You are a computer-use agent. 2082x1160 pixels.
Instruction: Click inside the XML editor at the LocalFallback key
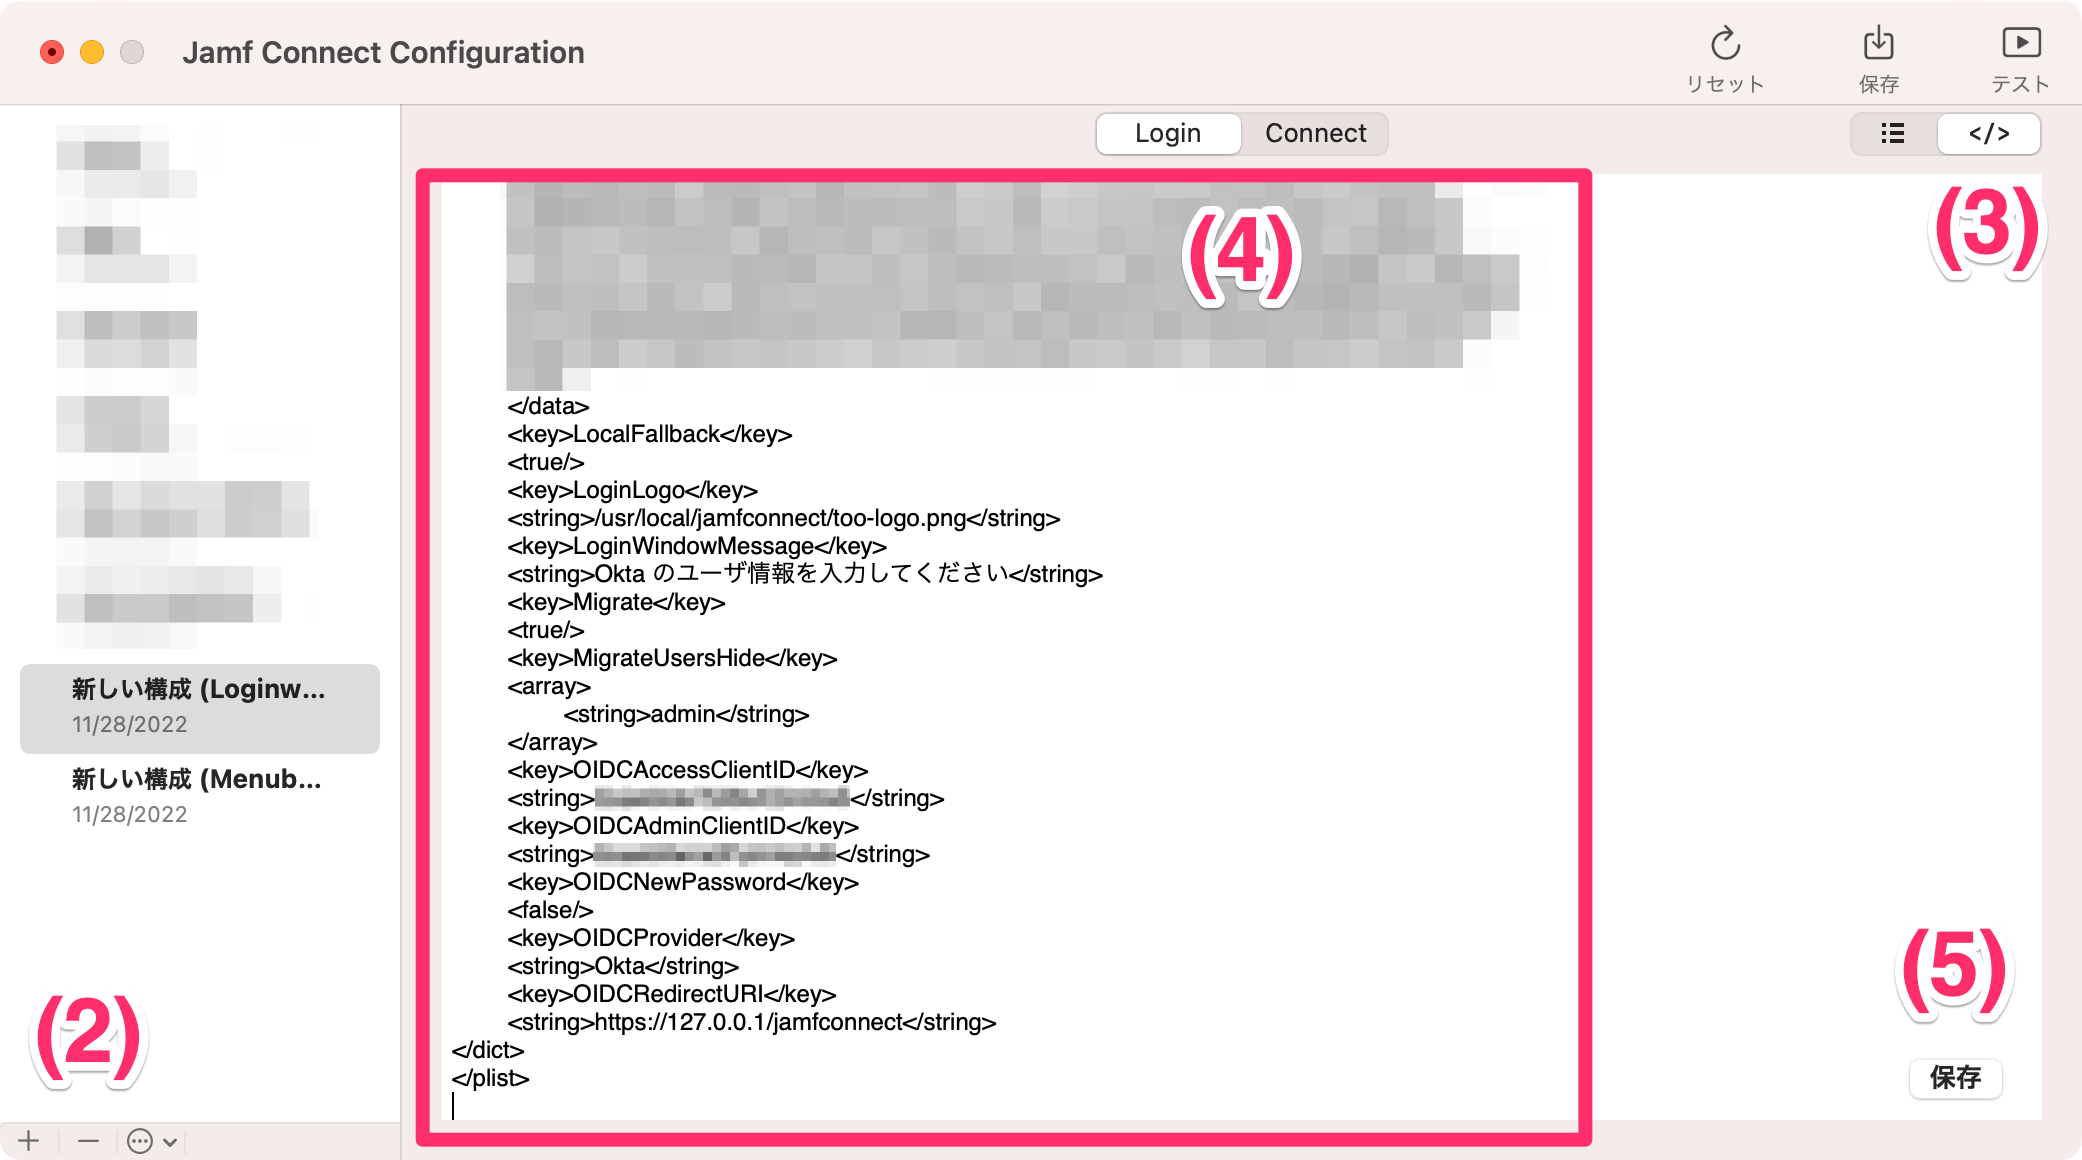(650, 434)
